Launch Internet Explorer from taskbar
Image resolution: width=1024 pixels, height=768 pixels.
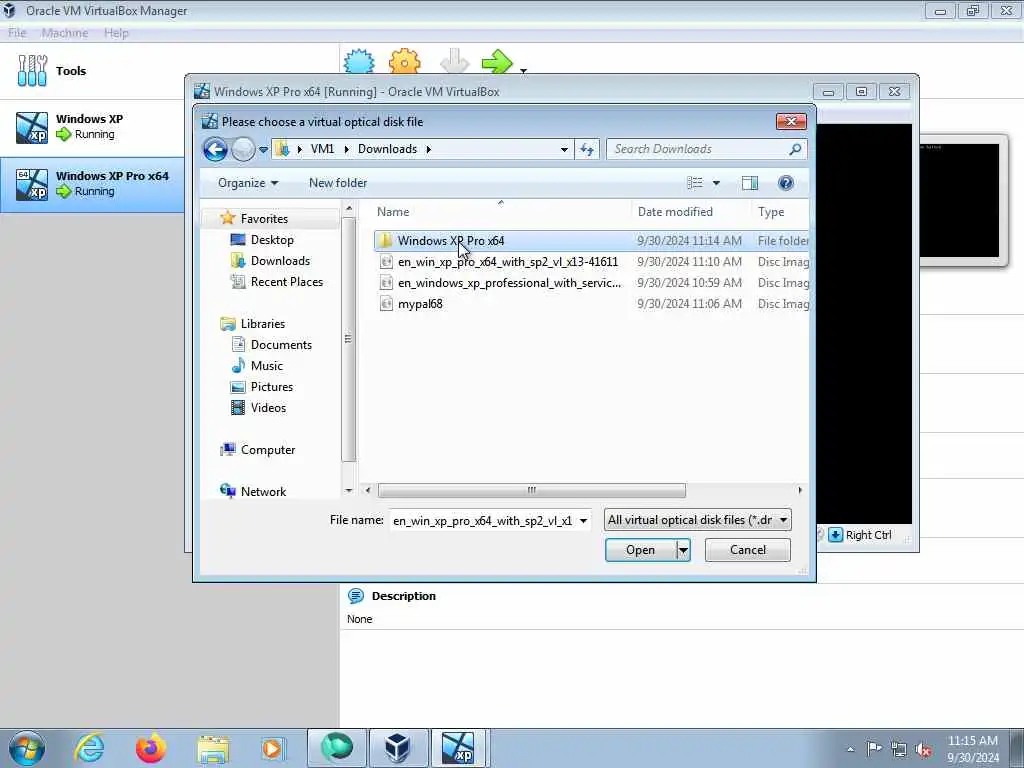(x=89, y=748)
